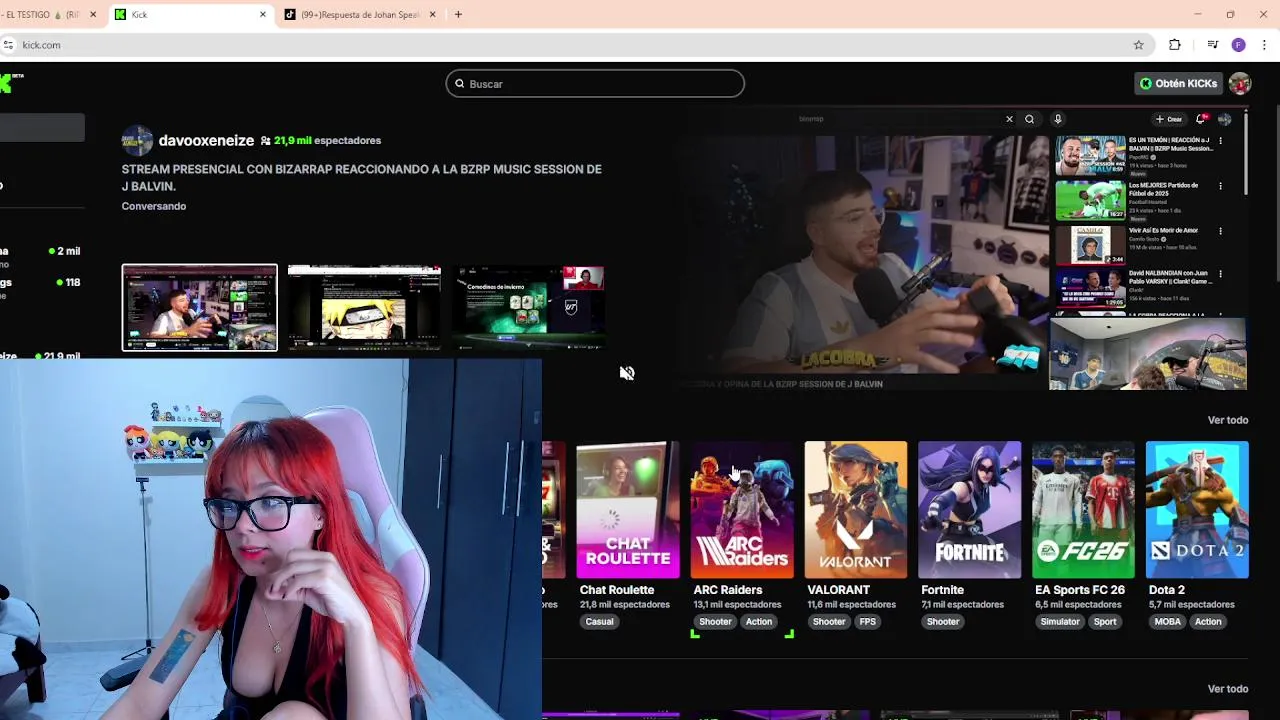The image size is (1280, 720).
Task: Open the featured davooxeneize stream video
Action: (x=965, y=248)
